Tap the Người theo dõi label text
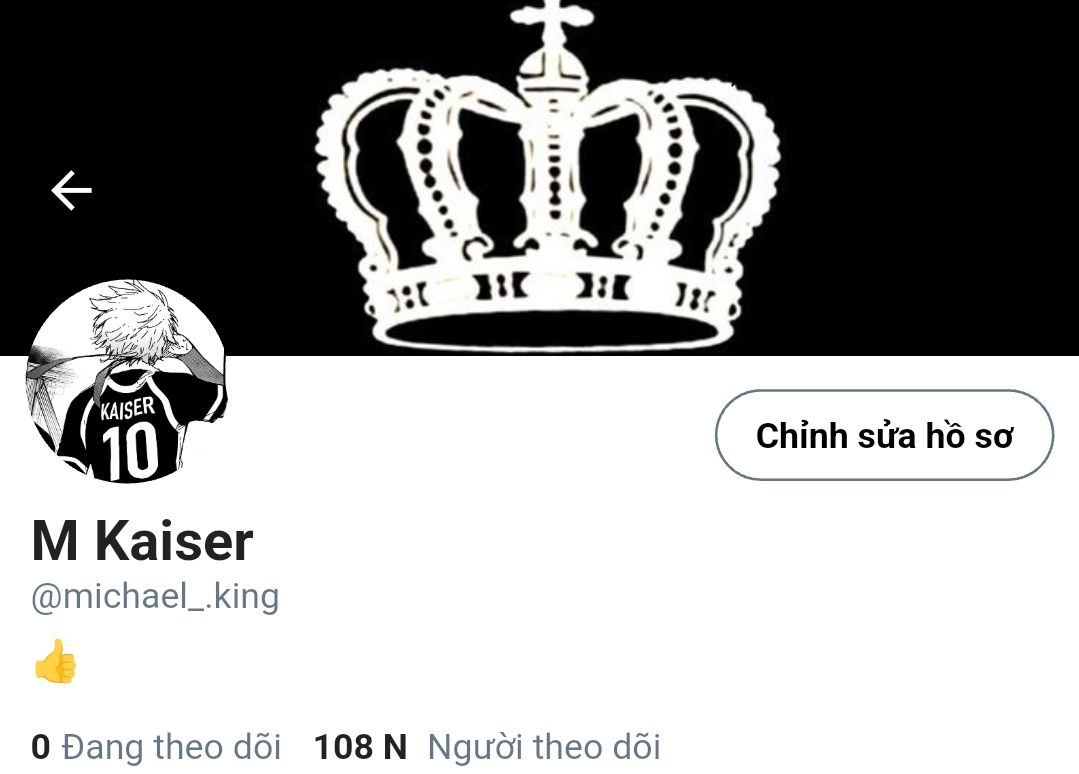1079x774 pixels. tap(544, 747)
